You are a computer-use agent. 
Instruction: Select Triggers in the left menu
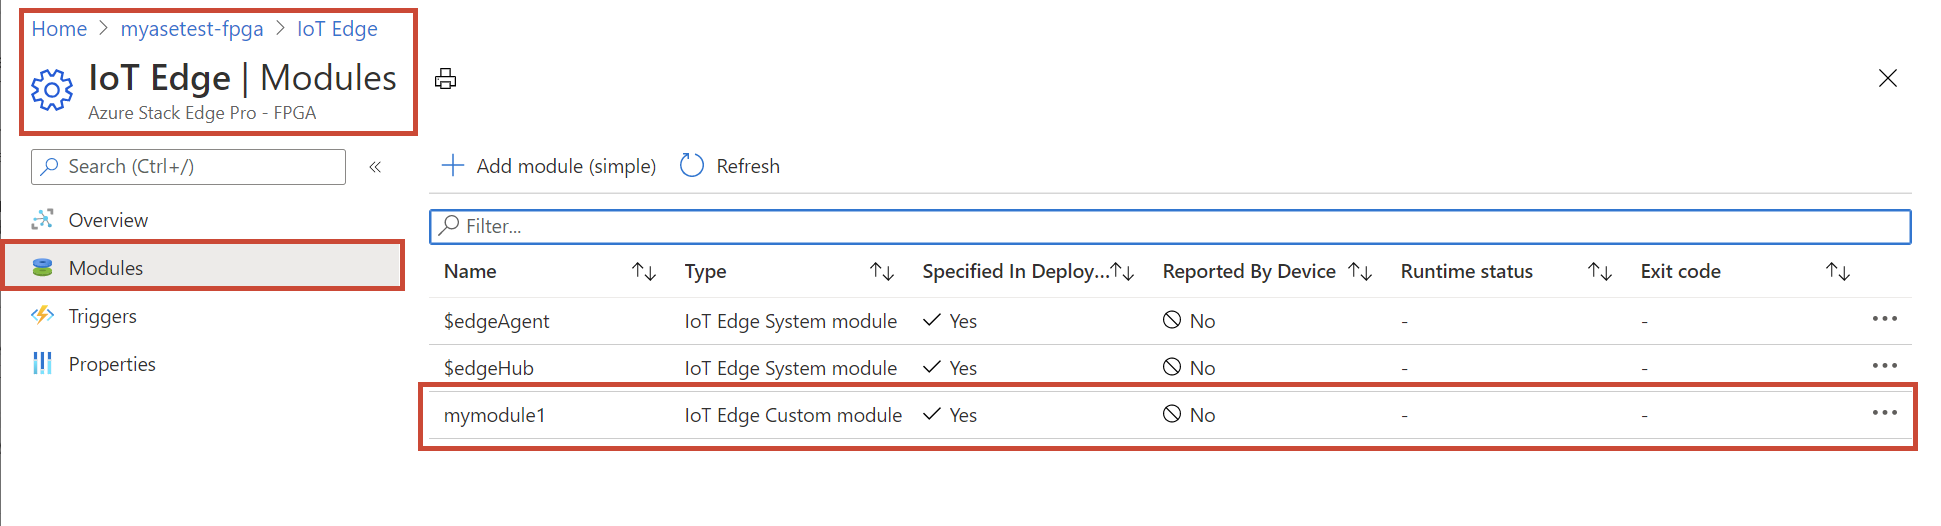point(103,316)
